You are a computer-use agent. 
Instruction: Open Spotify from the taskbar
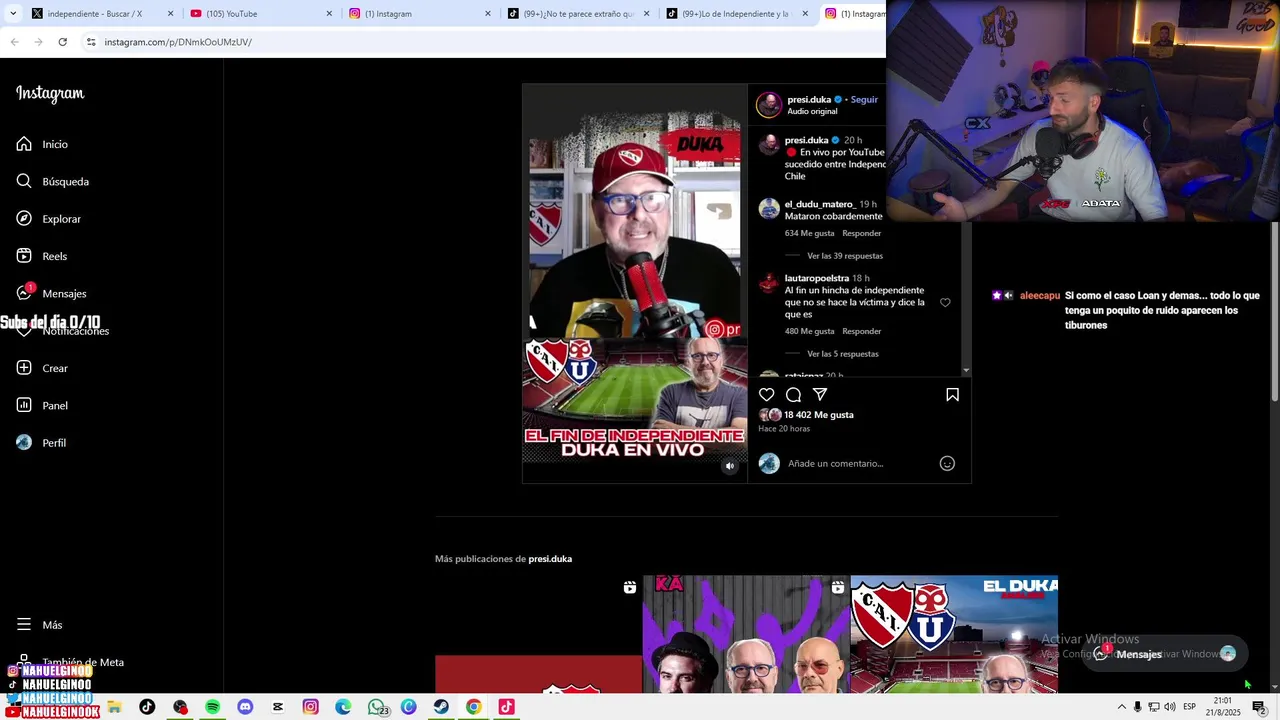(213, 707)
